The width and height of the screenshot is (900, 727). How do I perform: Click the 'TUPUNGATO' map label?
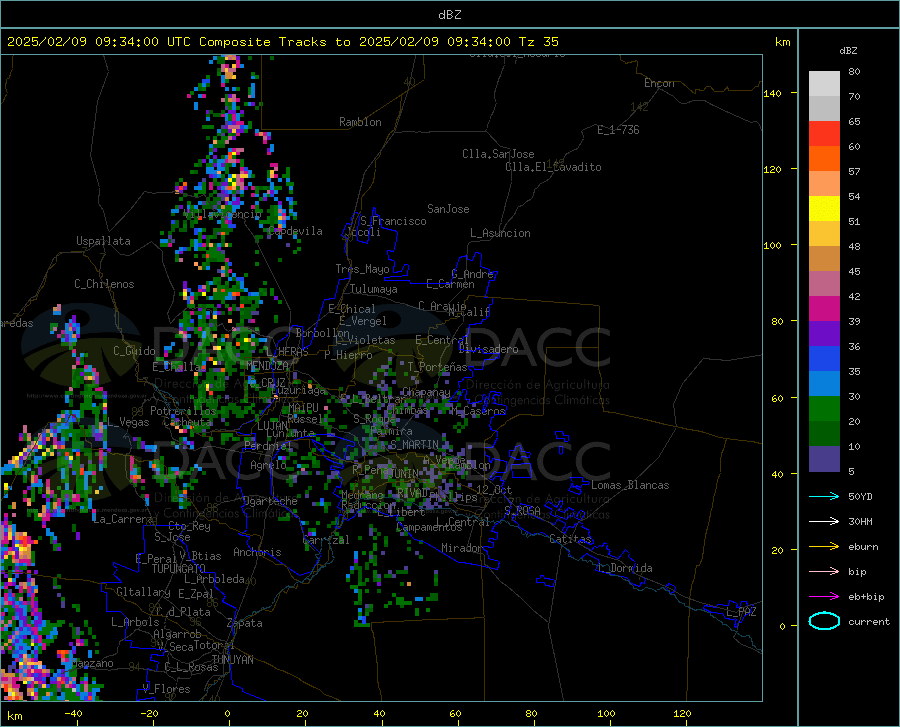tap(179, 569)
